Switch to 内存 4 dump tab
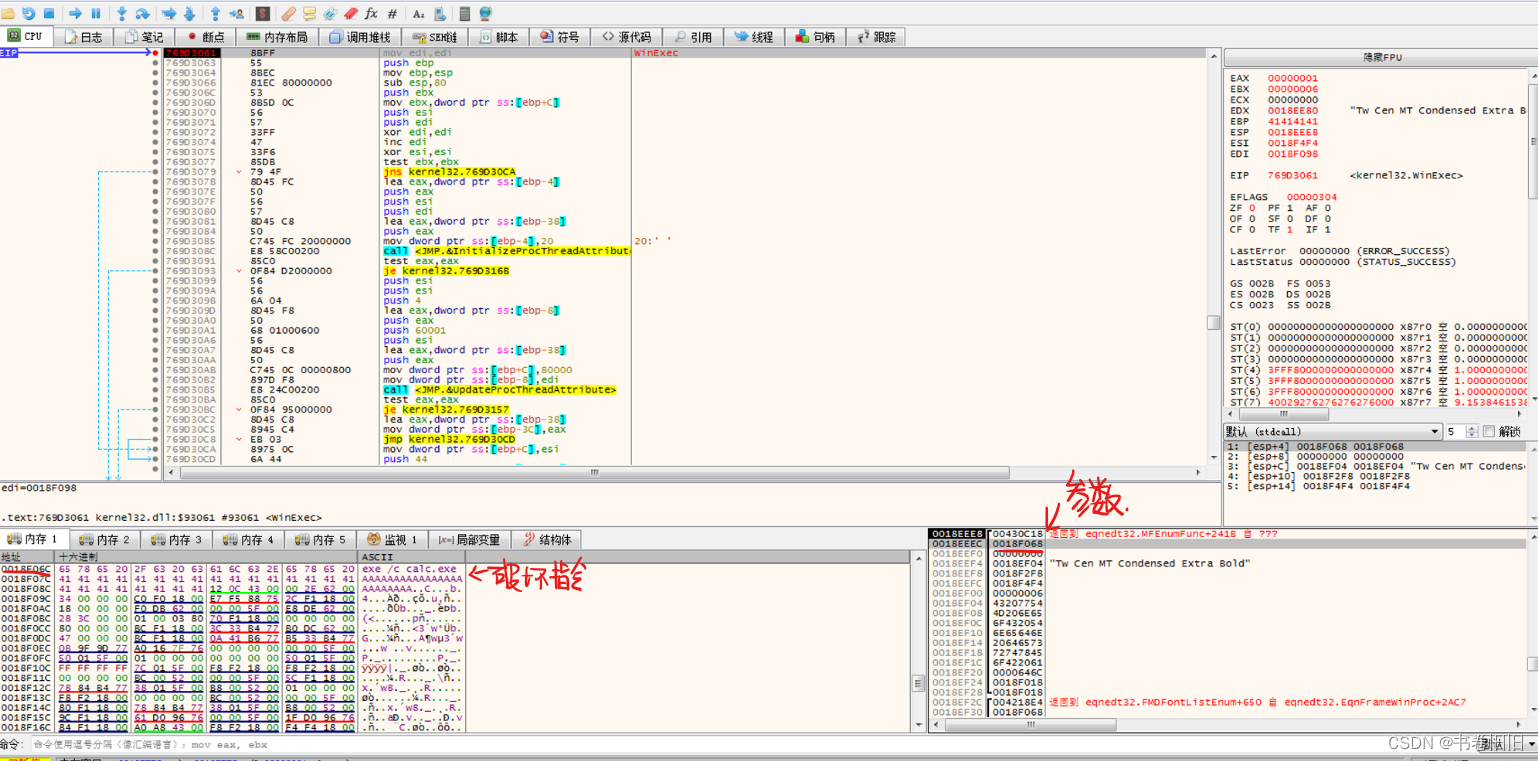Screen dimensions: 1538x761 pyautogui.click(x=249, y=539)
